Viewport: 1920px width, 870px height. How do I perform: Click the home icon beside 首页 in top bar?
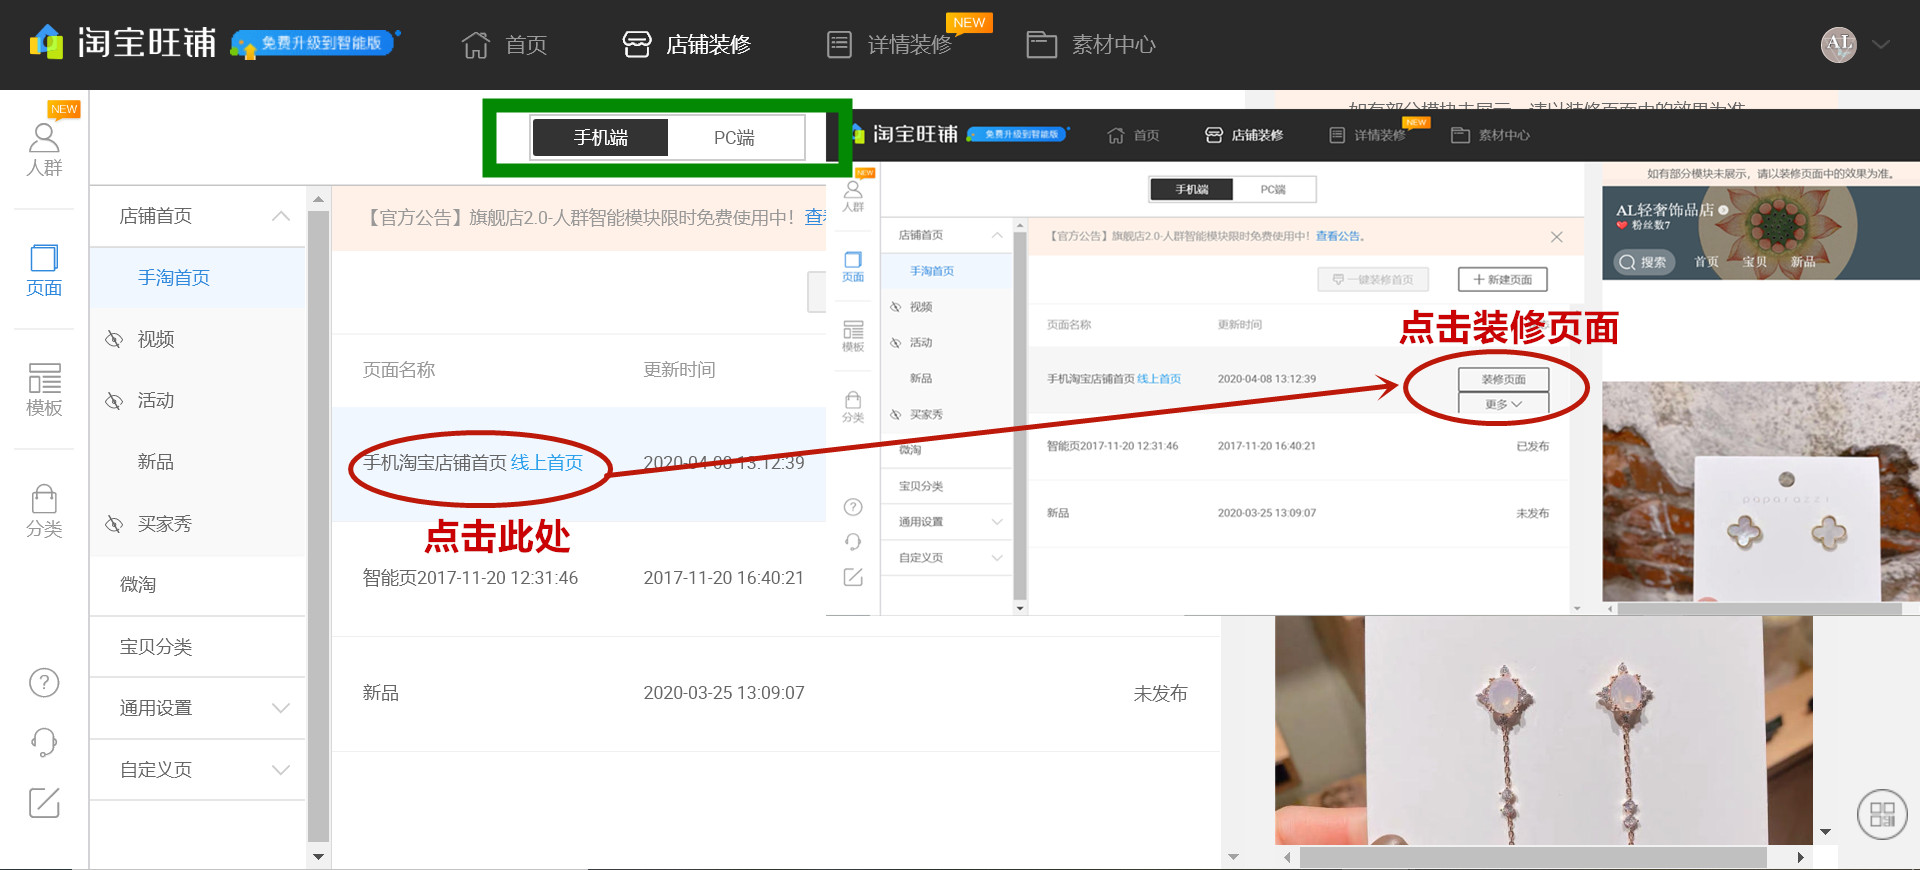click(x=476, y=44)
